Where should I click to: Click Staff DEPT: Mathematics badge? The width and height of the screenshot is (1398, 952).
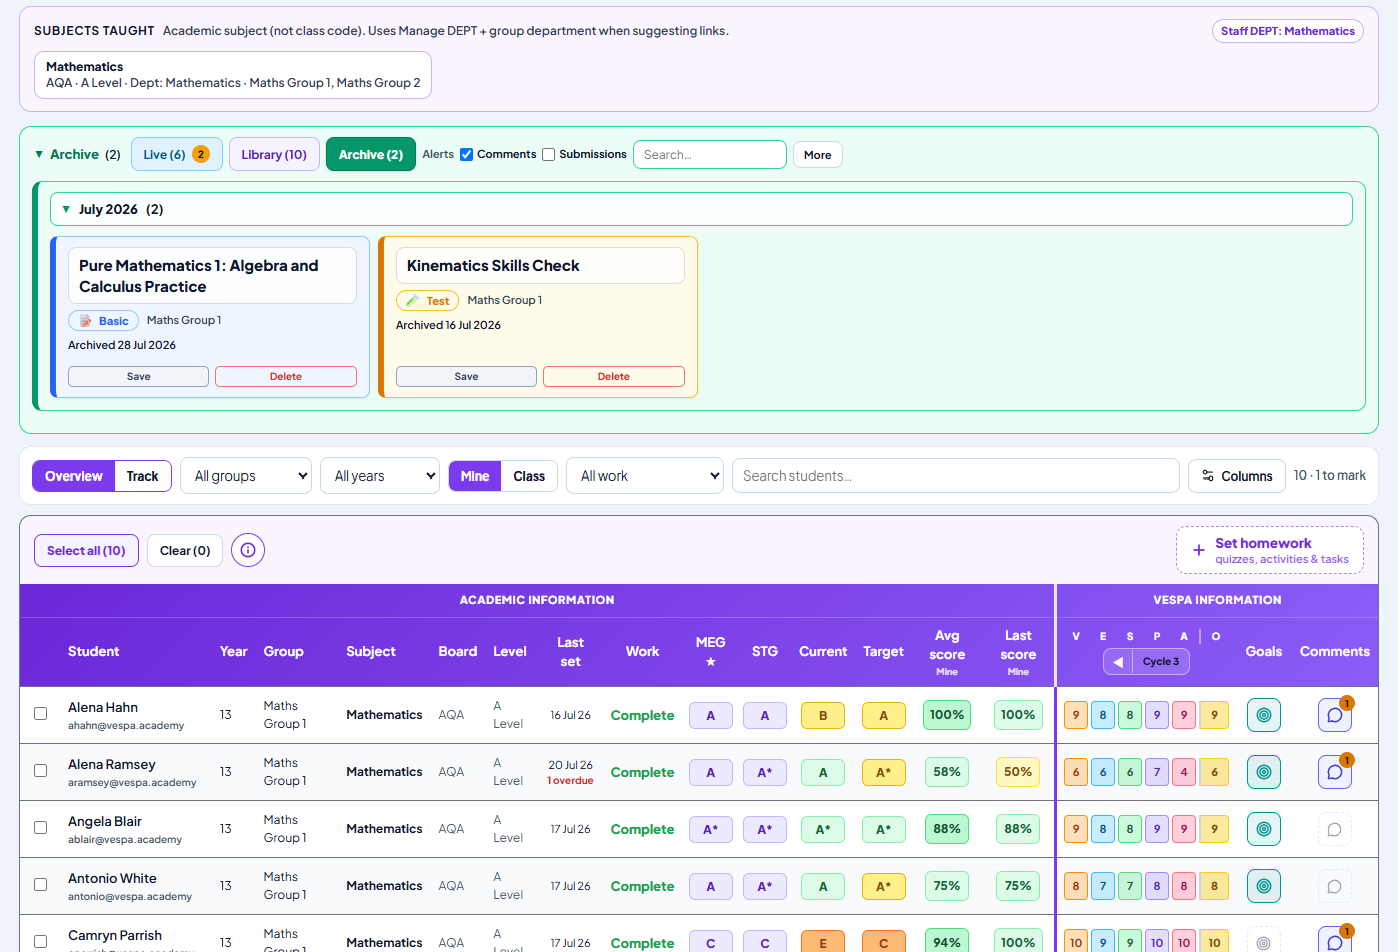coord(1288,31)
